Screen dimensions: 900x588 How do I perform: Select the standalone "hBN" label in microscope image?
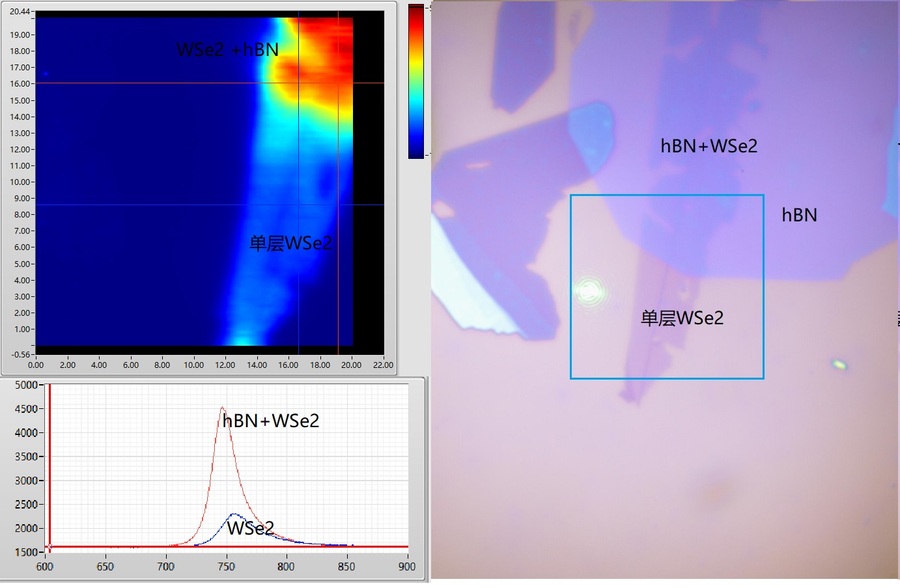coord(799,214)
